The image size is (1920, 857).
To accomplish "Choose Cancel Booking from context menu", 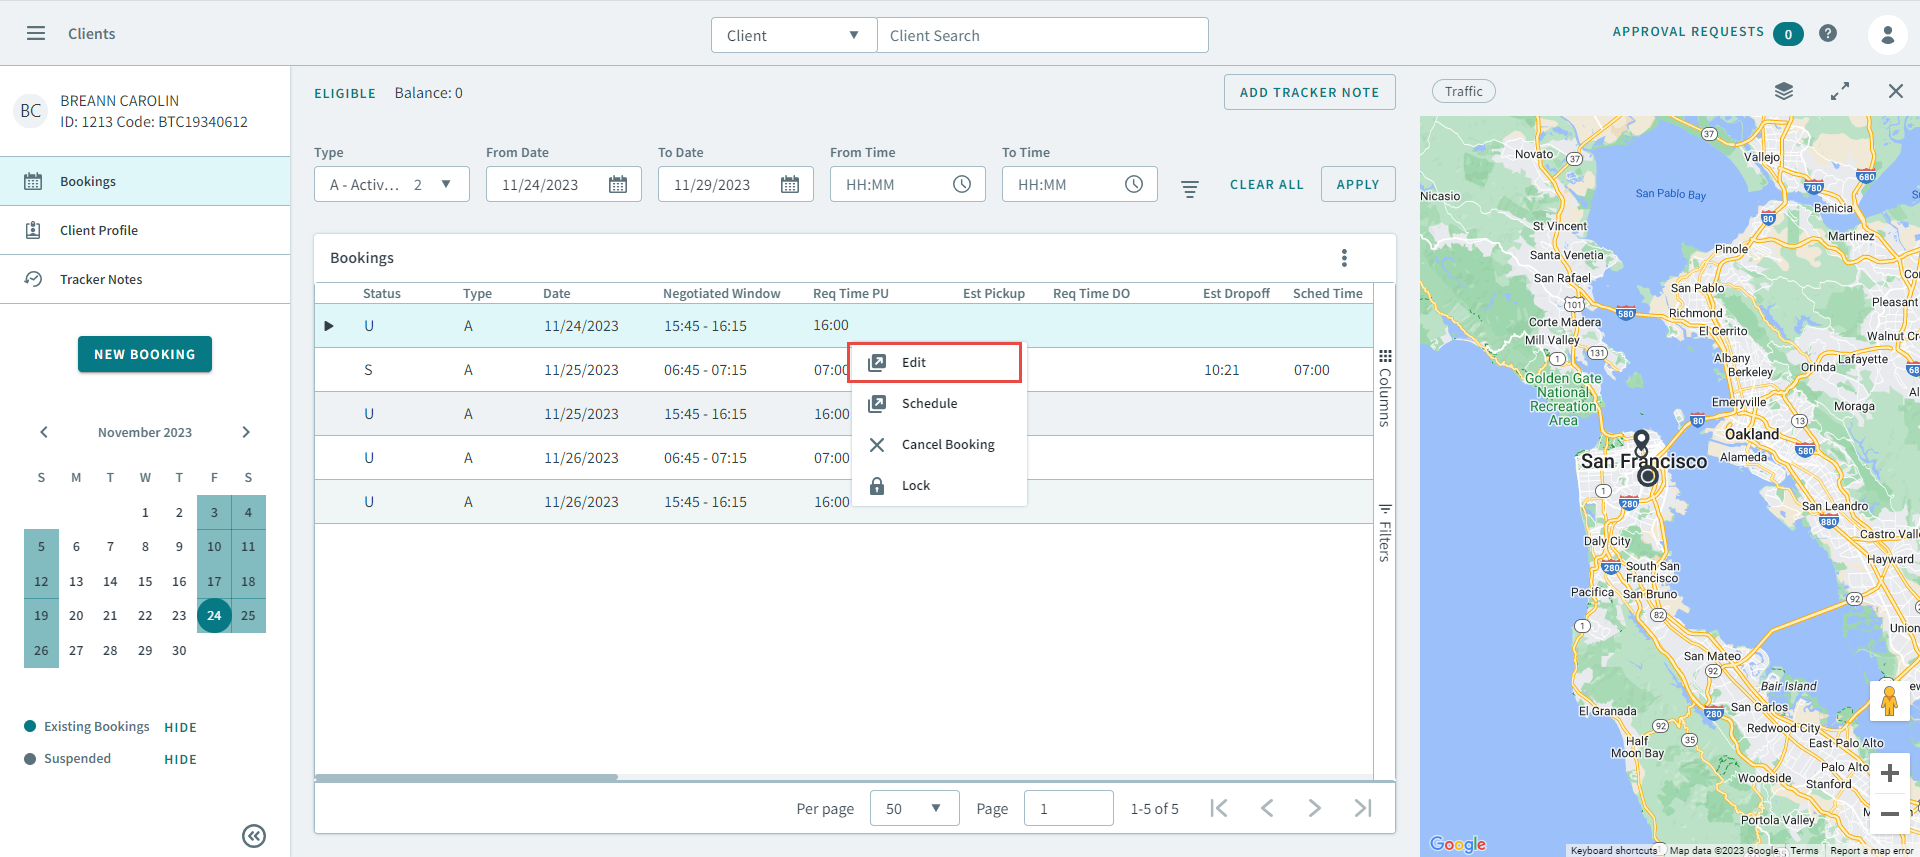I will tap(947, 445).
